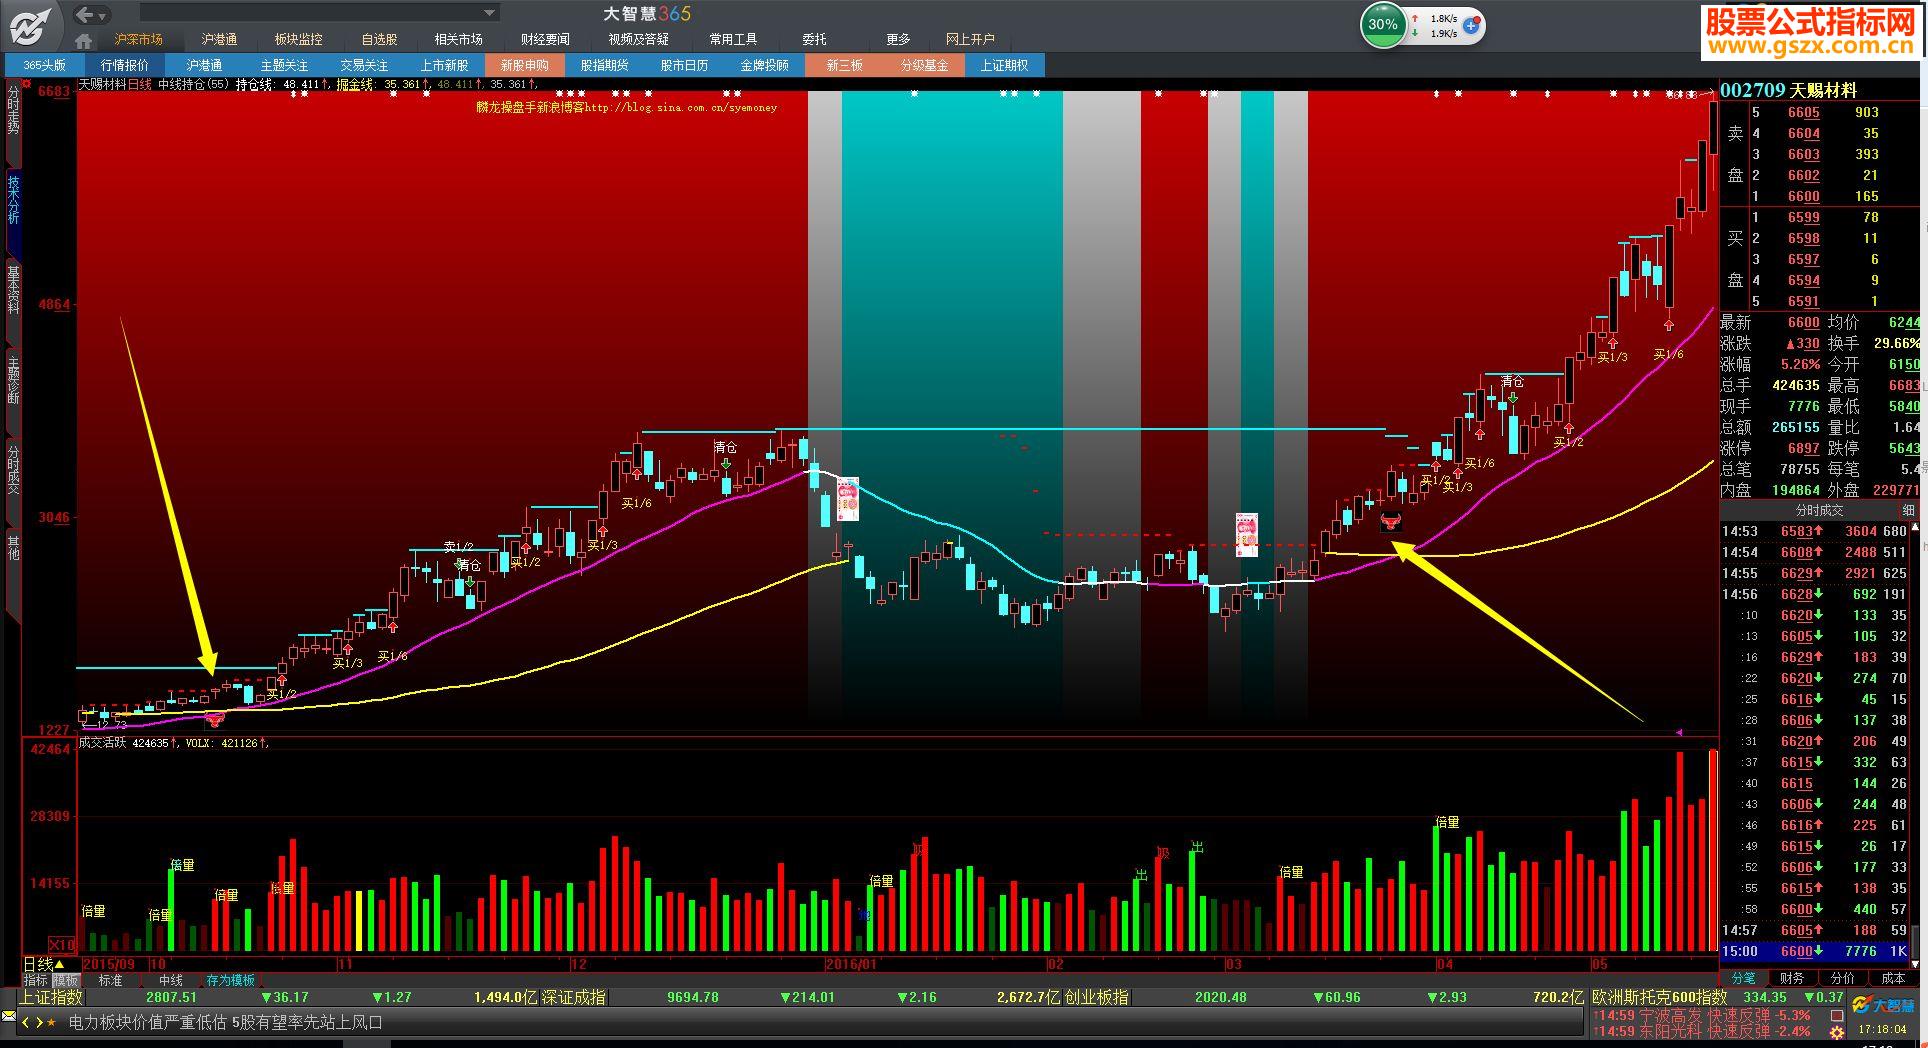1928x1048 pixels.
Task: Switch to the 金牌投顾 tab
Action: click(x=765, y=65)
